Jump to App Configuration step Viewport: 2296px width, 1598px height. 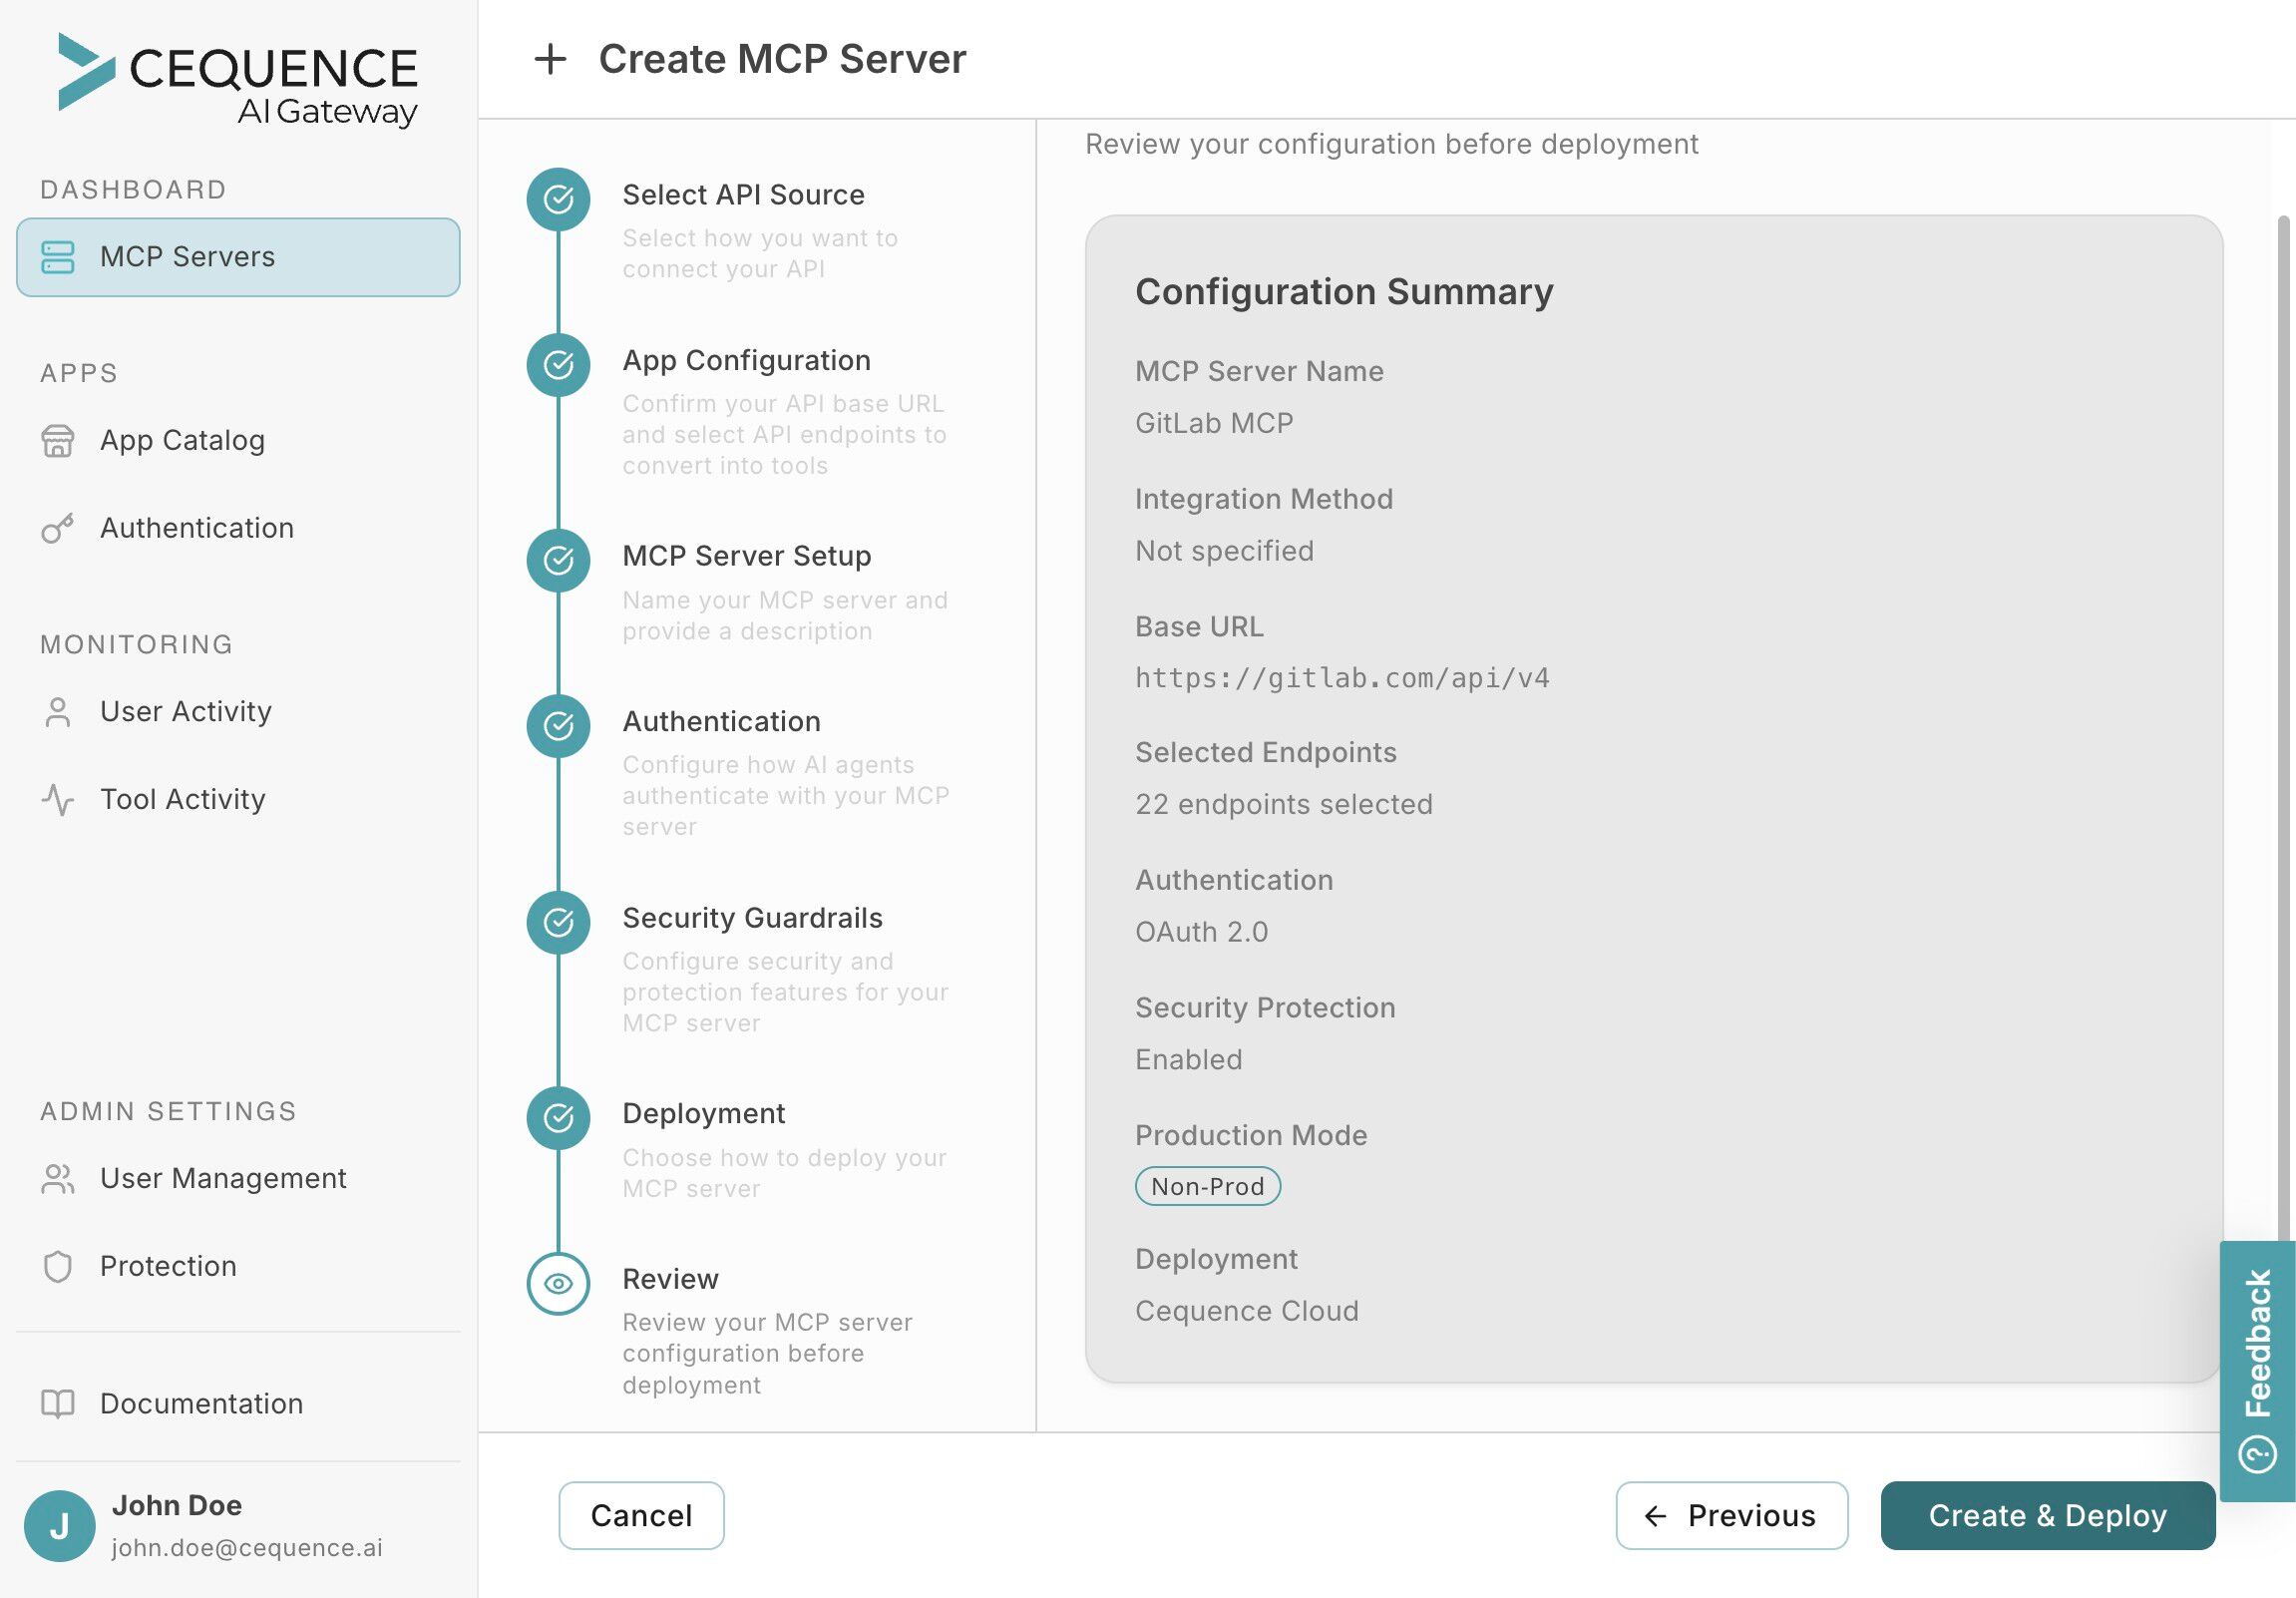click(x=558, y=365)
